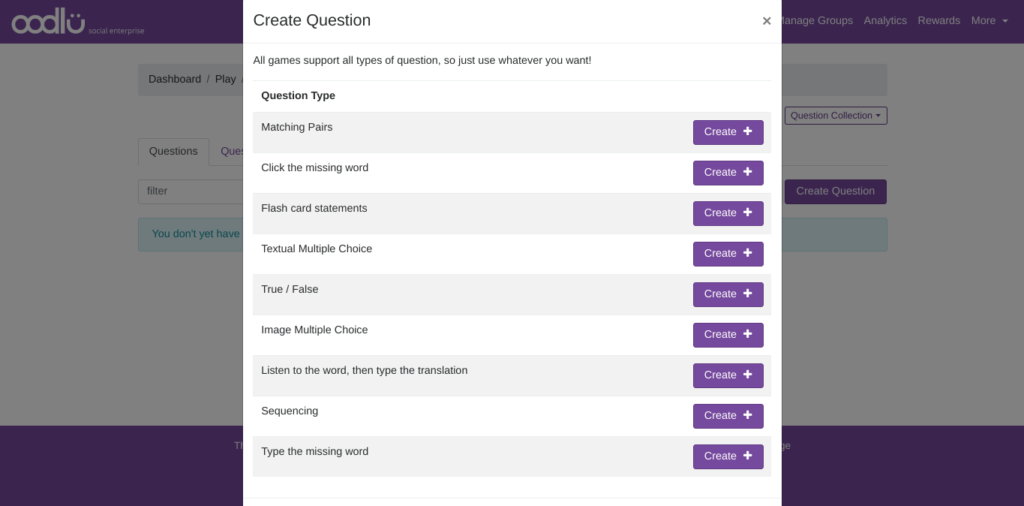Open the Question Collection dropdown
This screenshot has height=506, width=1024.
(835, 116)
